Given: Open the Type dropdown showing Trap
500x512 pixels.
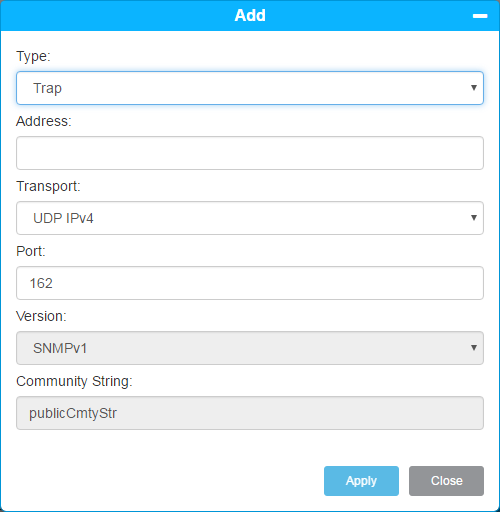Looking at the screenshot, I should [250, 88].
